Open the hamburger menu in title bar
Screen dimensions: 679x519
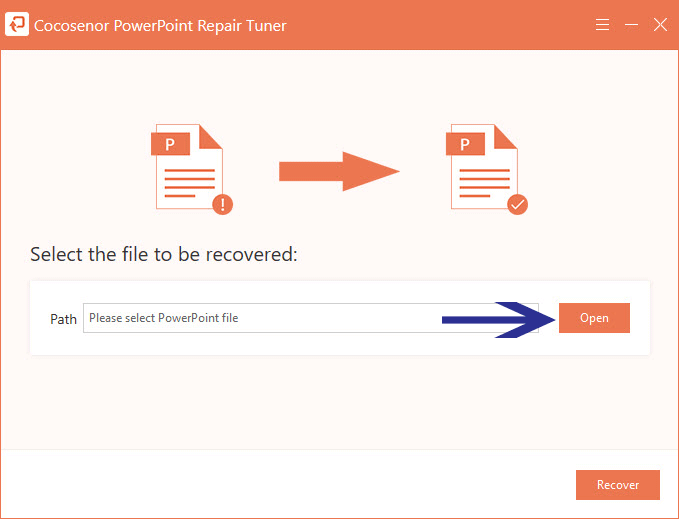[602, 25]
